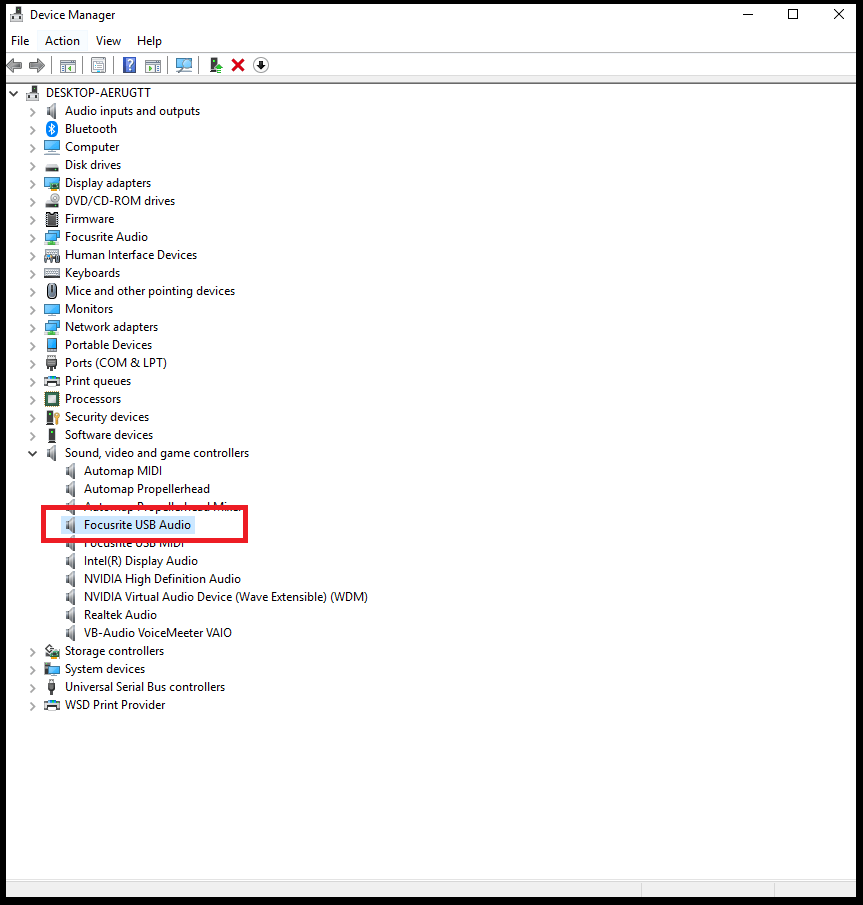The image size is (863, 905).
Task: Expand the Network adapters category
Action: (x=32, y=326)
